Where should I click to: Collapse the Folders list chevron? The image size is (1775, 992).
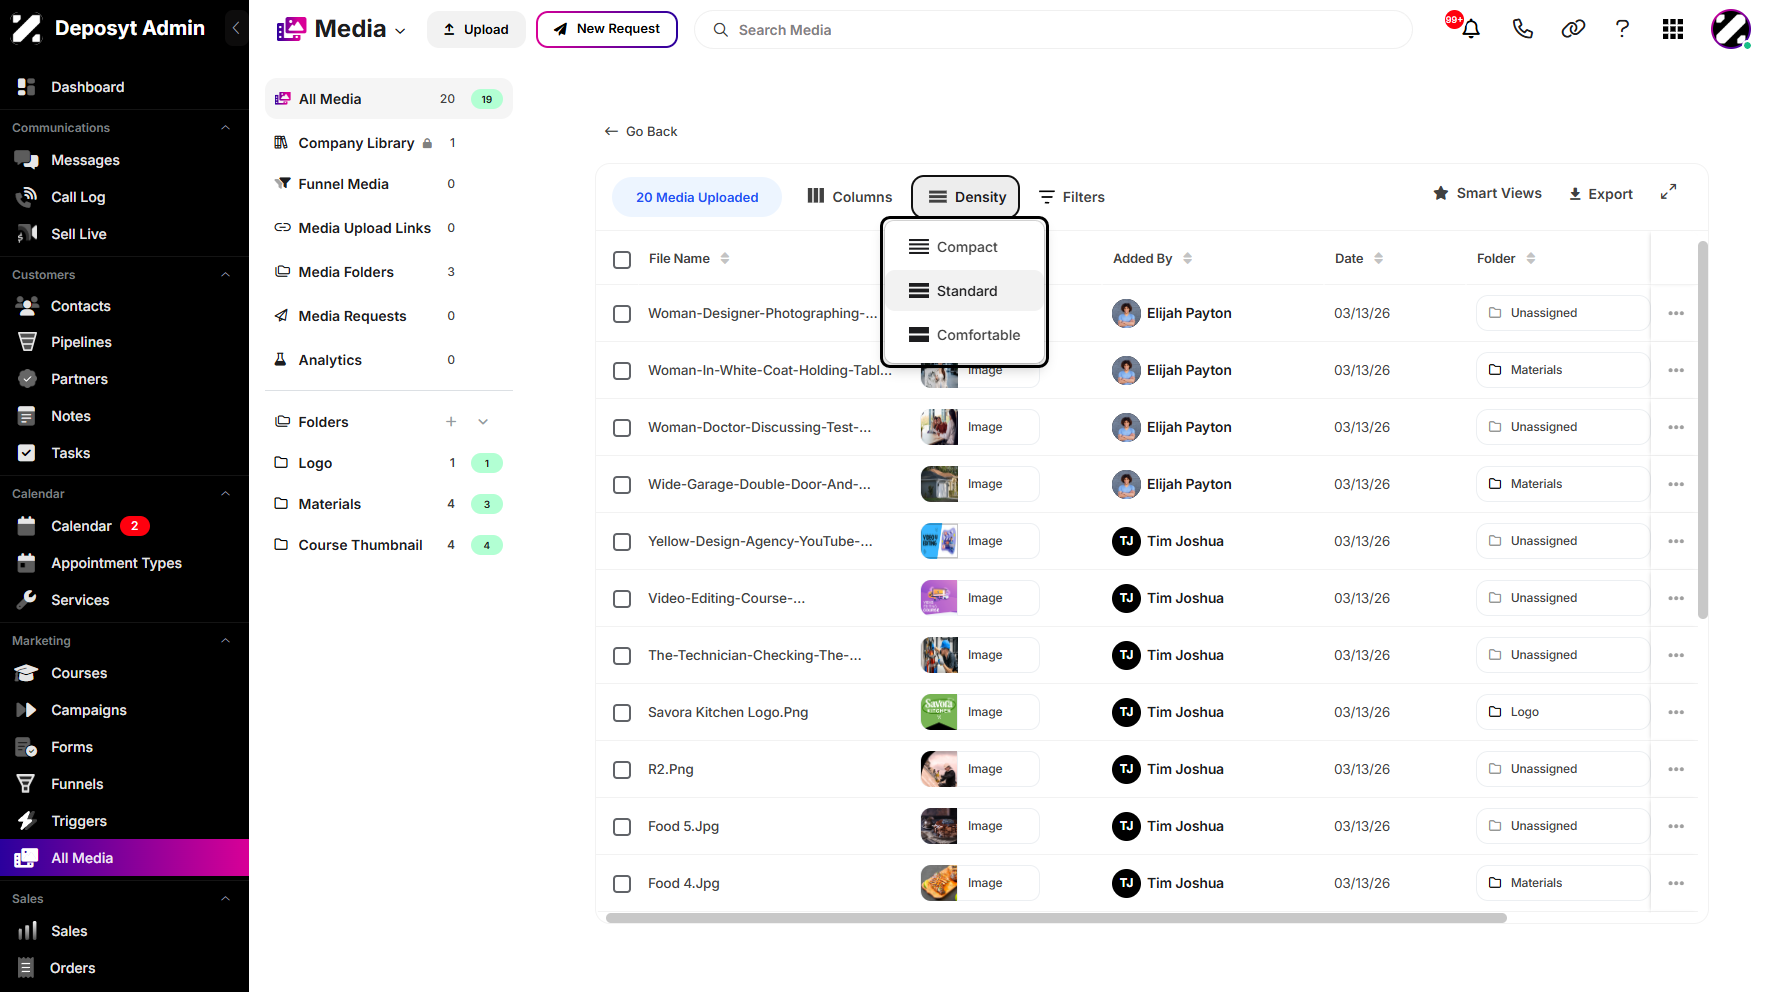click(483, 422)
